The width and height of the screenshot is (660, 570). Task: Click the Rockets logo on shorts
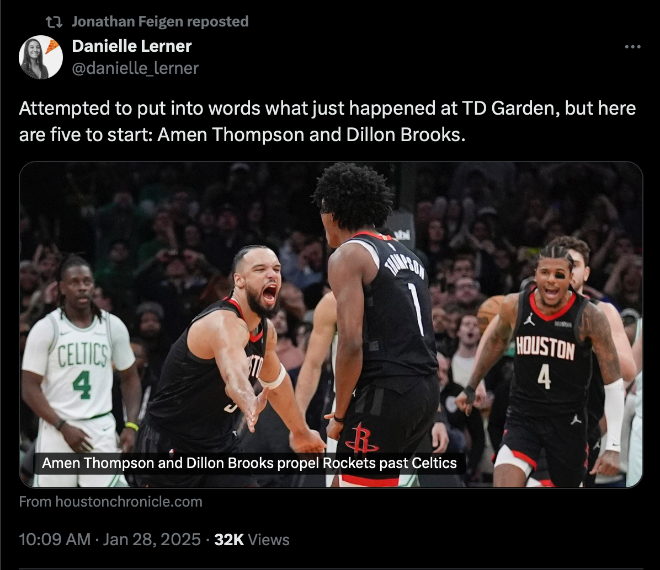361,439
